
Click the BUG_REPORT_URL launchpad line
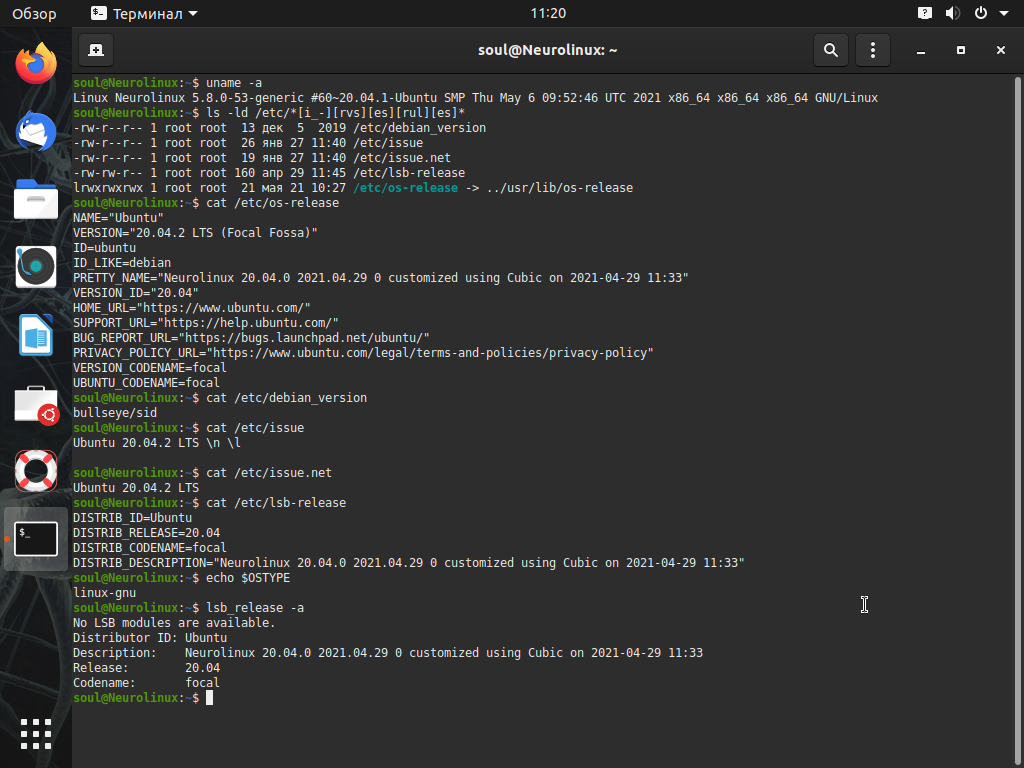[x=251, y=338]
